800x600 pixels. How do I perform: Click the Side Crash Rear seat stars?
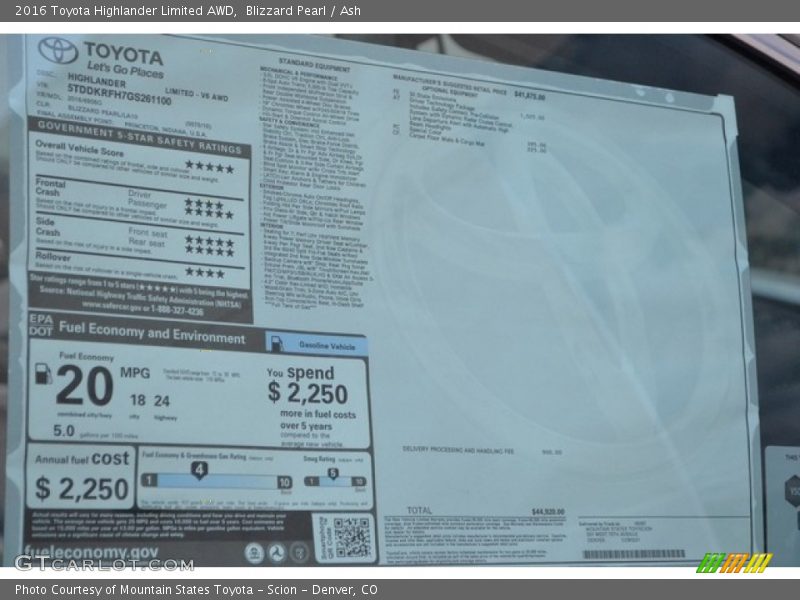click(210, 251)
